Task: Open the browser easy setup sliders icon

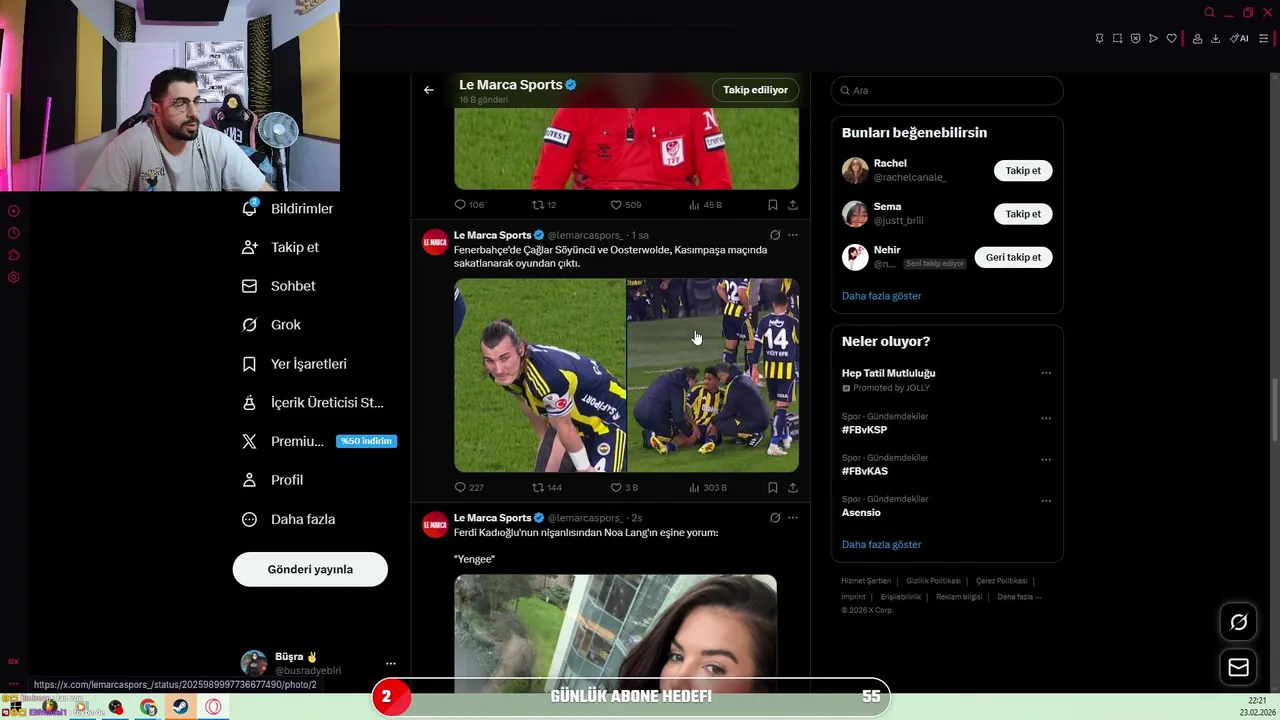Action: [x=1263, y=38]
